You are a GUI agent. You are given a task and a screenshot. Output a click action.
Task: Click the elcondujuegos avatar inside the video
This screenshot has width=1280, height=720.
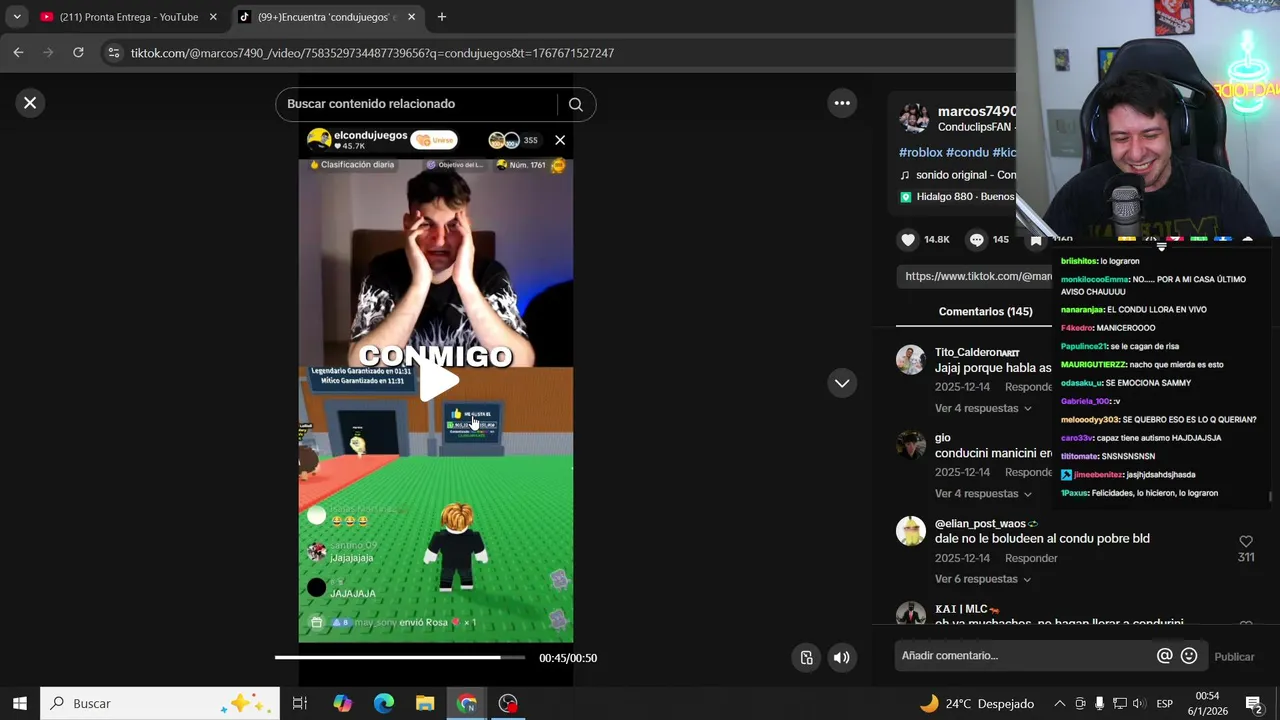[x=319, y=140]
